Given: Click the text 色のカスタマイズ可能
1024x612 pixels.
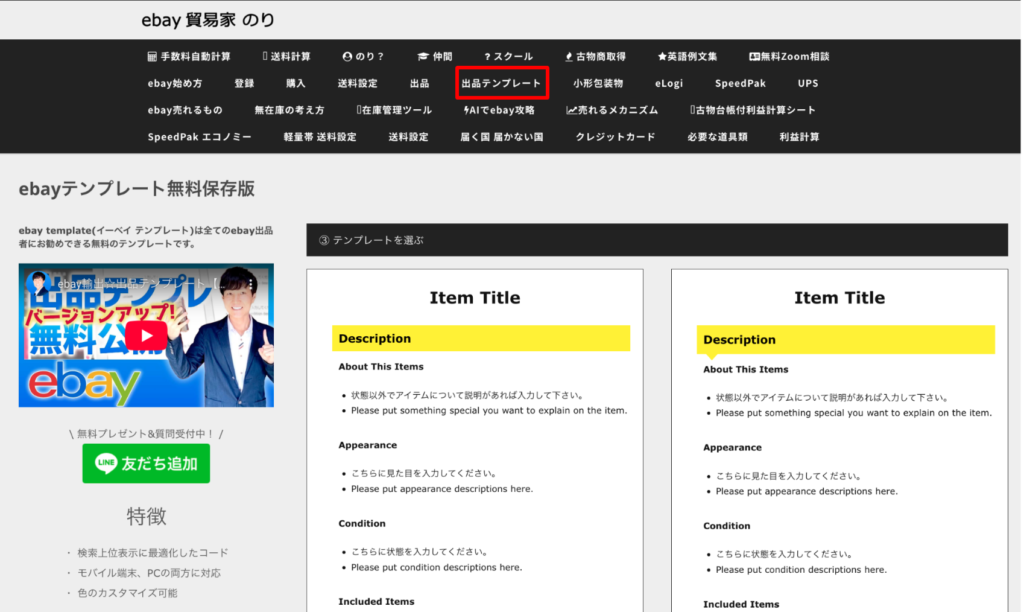Looking at the screenshot, I should [x=127, y=593].
